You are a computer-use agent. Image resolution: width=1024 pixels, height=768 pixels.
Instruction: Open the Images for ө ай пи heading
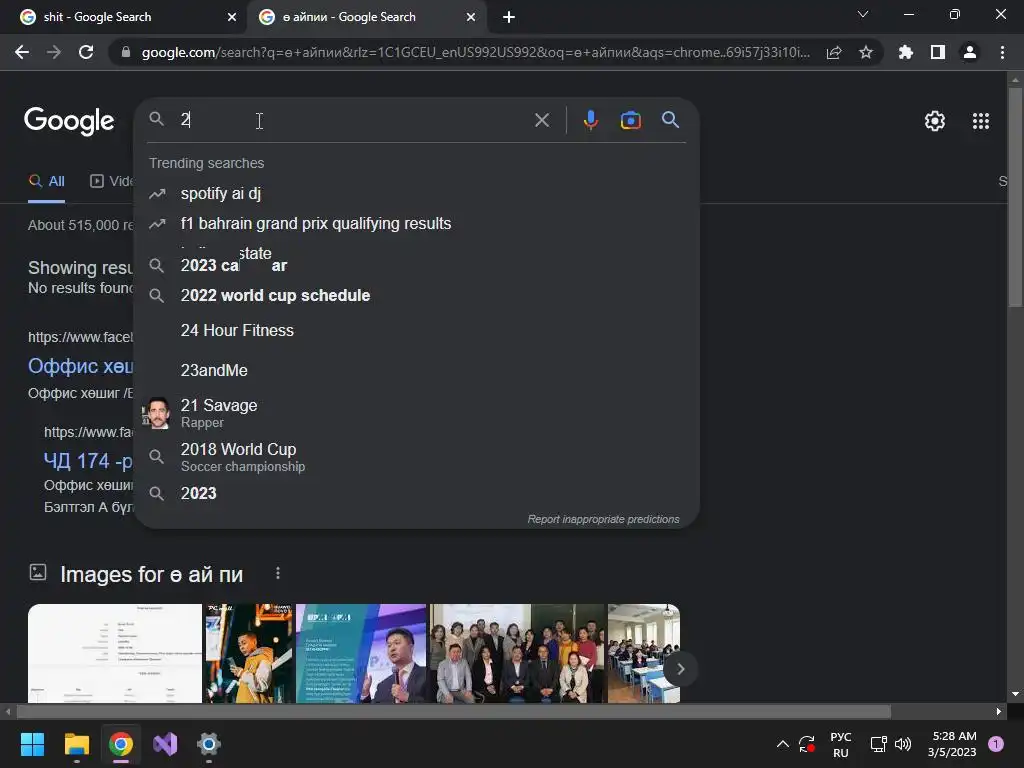coord(152,574)
